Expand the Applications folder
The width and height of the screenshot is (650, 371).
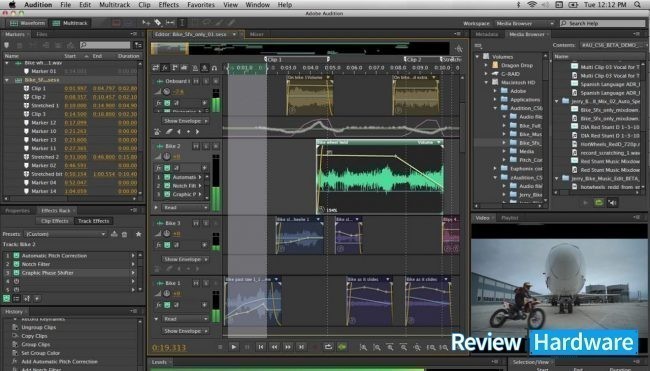pyautogui.click(x=495, y=99)
